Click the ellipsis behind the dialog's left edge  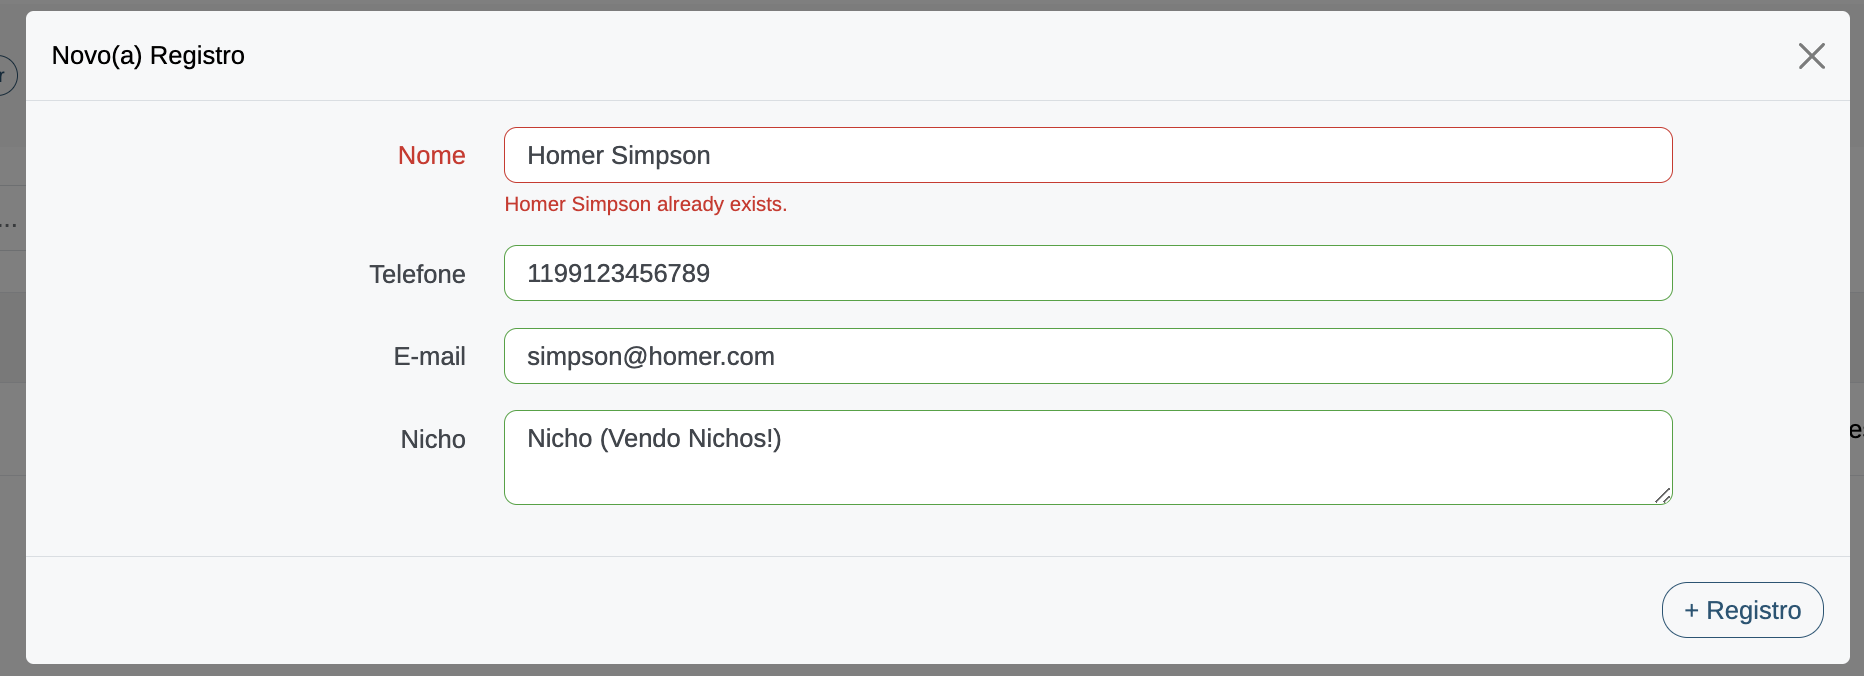coord(9,225)
